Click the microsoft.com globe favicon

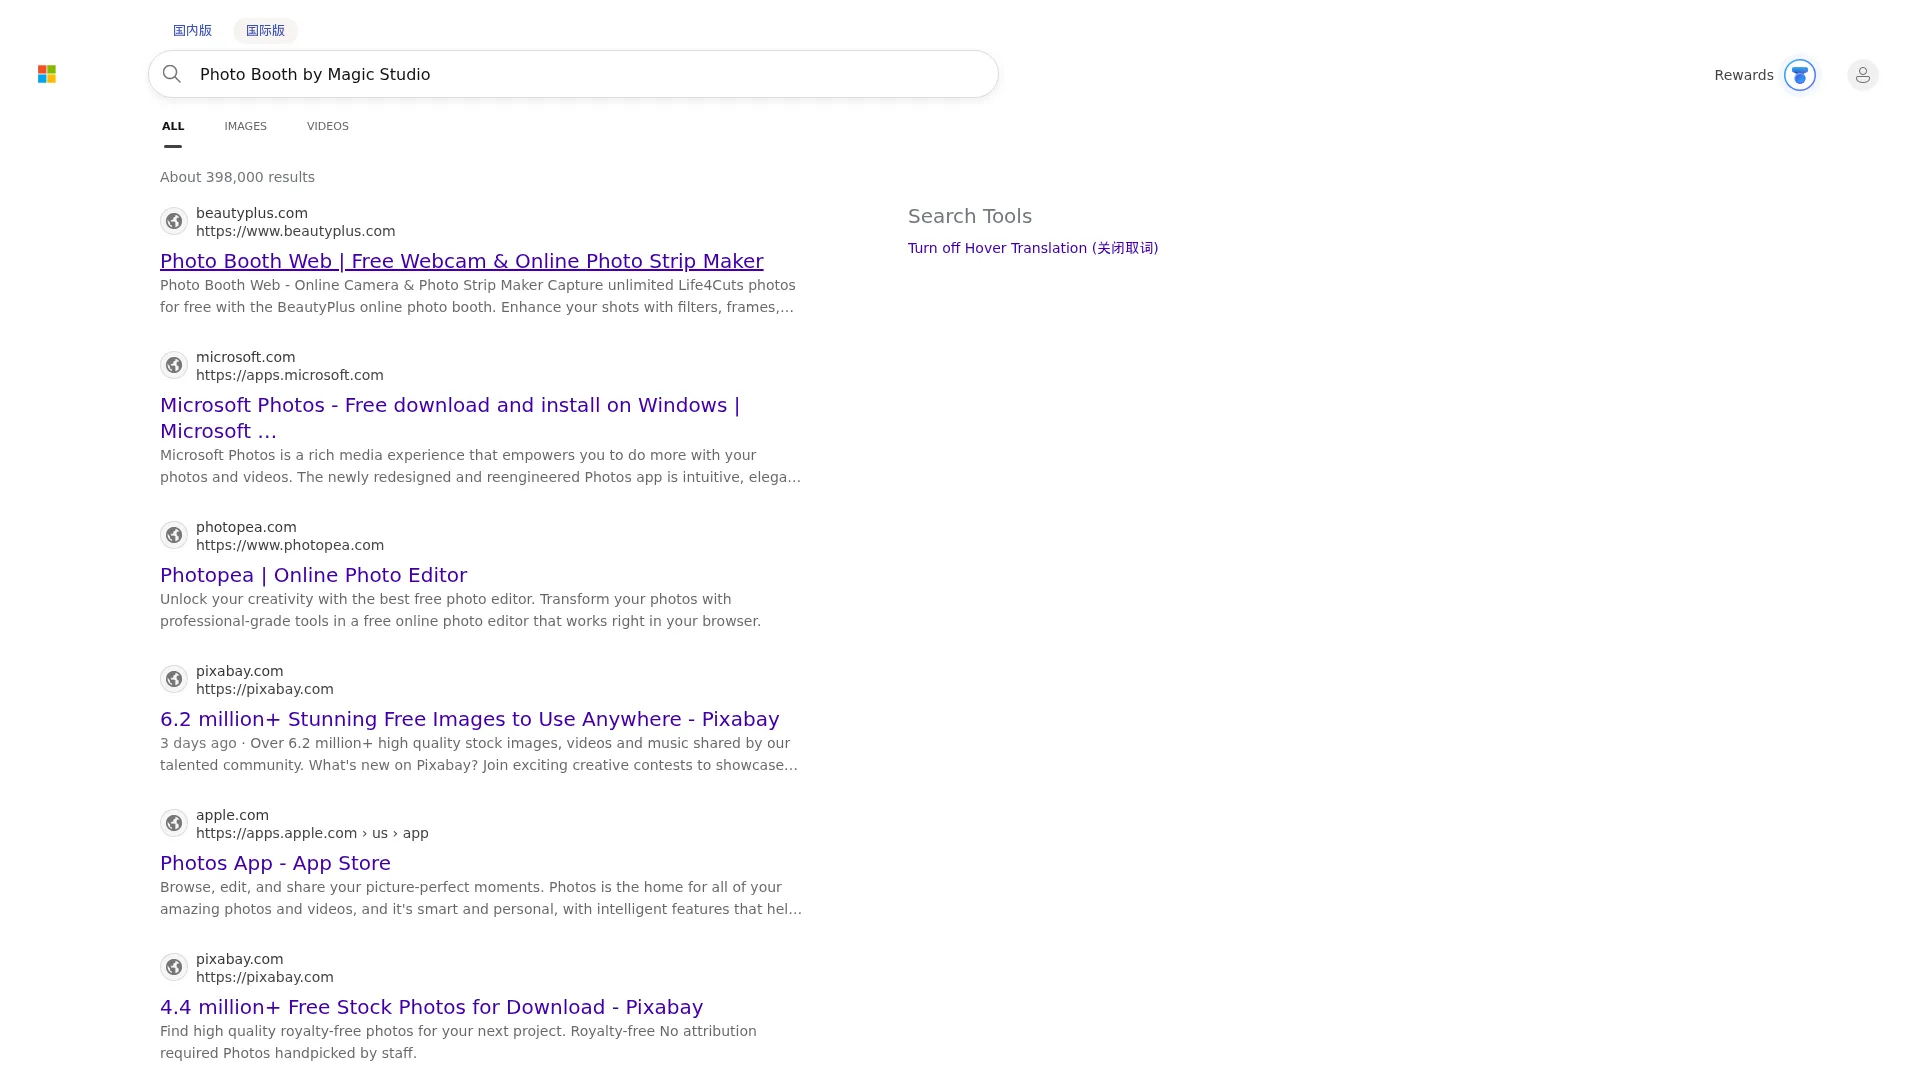coord(174,365)
